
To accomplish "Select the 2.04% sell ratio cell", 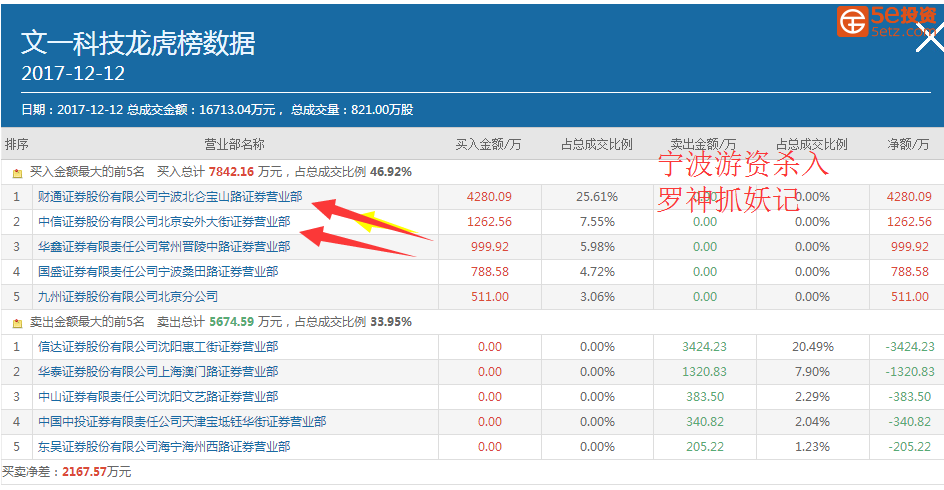I will pos(812,421).
